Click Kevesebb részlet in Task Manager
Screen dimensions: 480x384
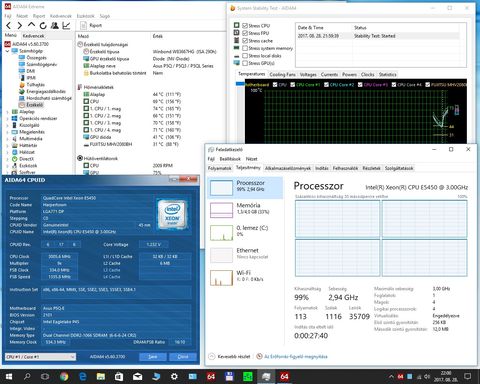pyautogui.click(x=229, y=357)
